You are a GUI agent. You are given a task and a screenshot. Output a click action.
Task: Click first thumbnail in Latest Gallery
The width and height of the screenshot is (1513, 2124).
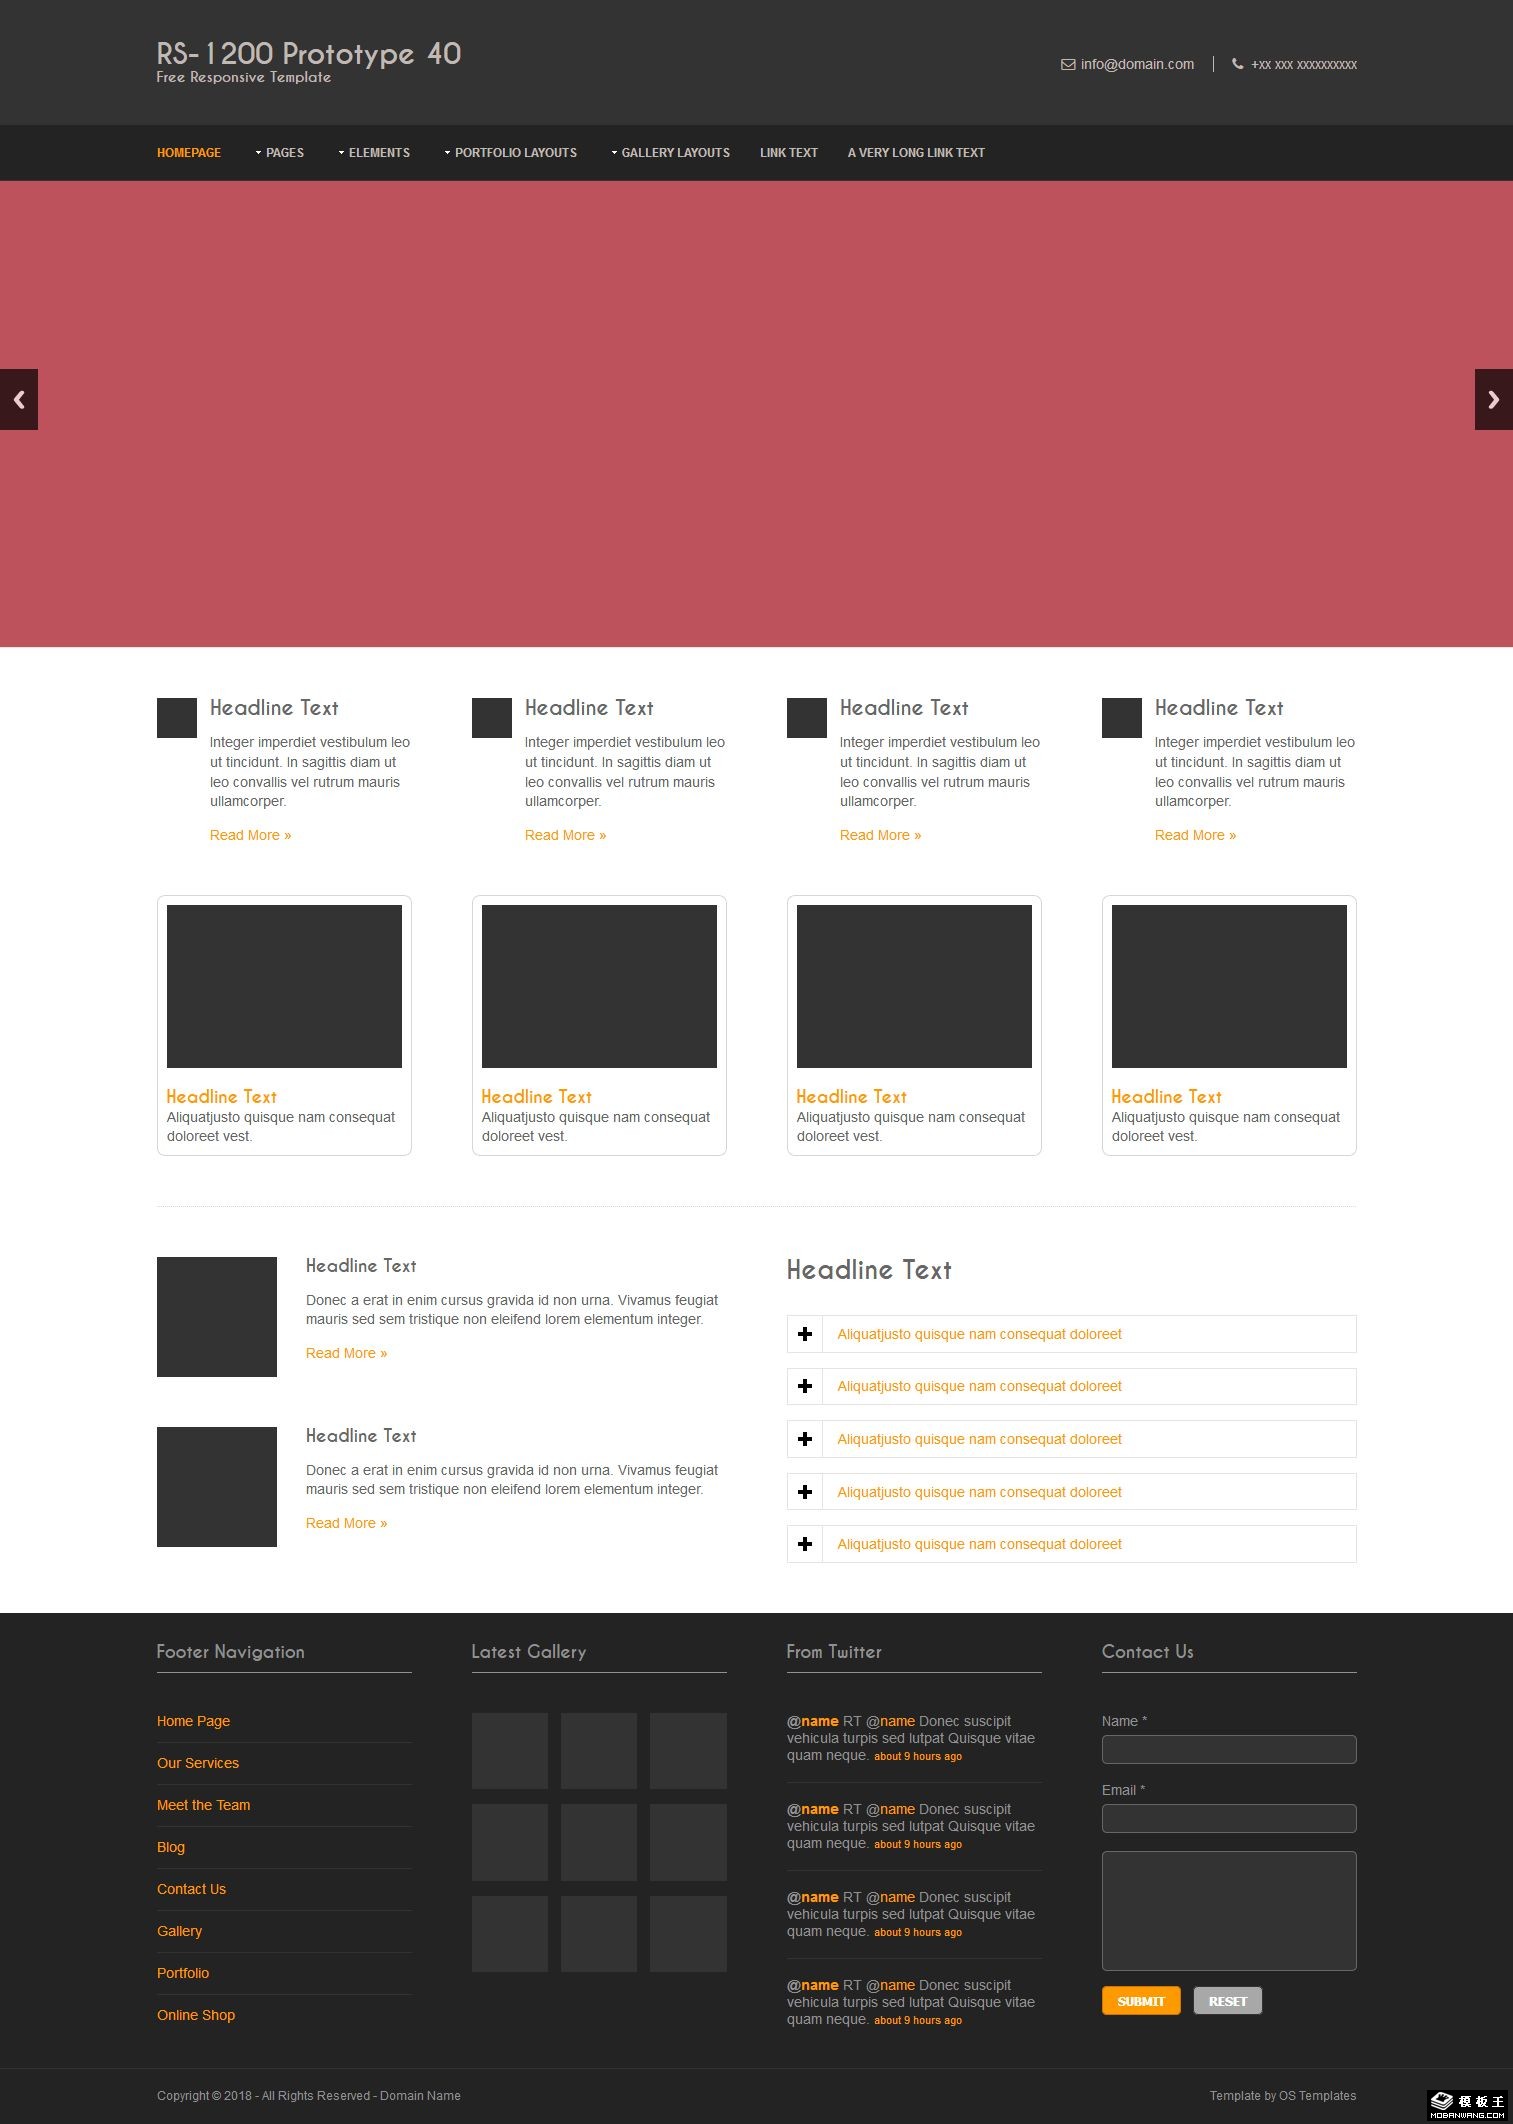(x=510, y=1751)
